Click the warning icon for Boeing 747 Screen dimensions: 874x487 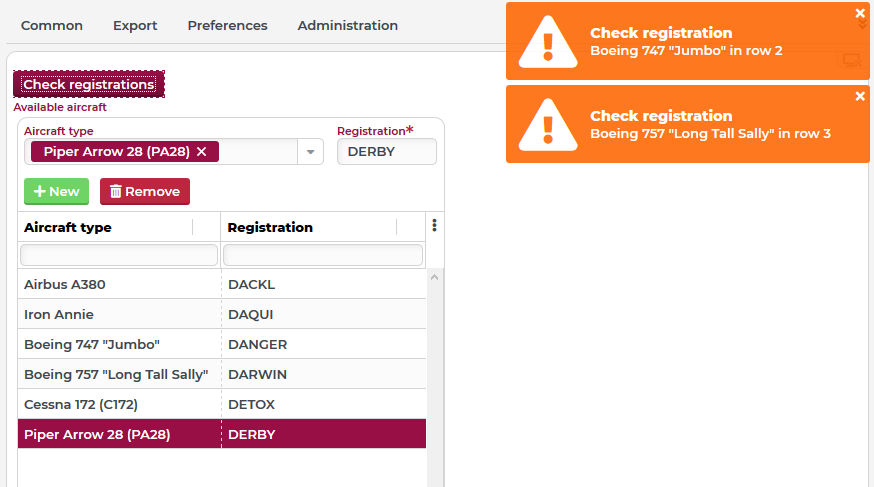coord(548,42)
